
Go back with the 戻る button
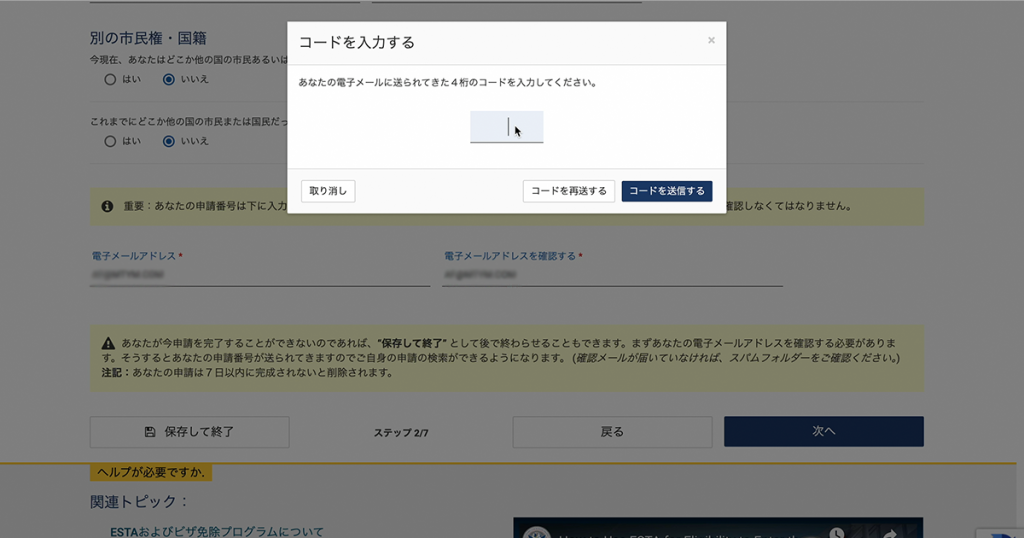[x=612, y=432]
